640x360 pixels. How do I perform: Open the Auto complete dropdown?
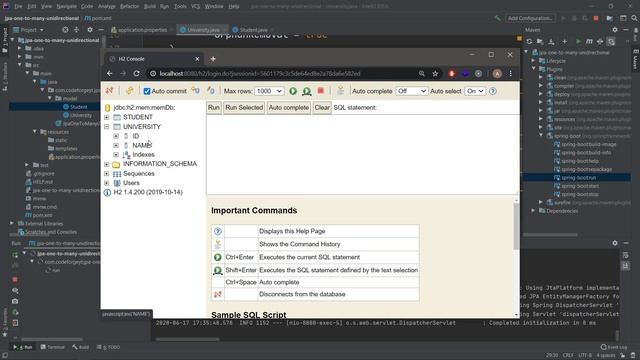[411, 91]
